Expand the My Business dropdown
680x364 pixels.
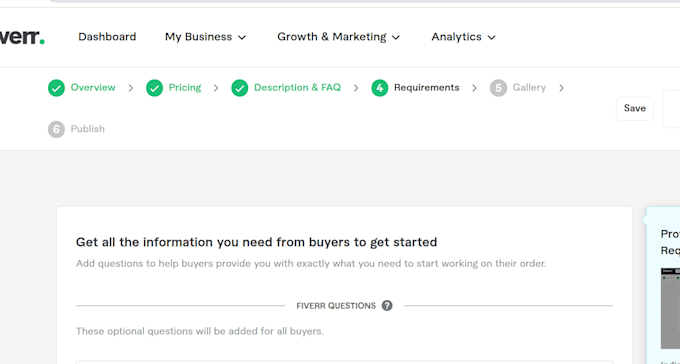[x=206, y=37]
